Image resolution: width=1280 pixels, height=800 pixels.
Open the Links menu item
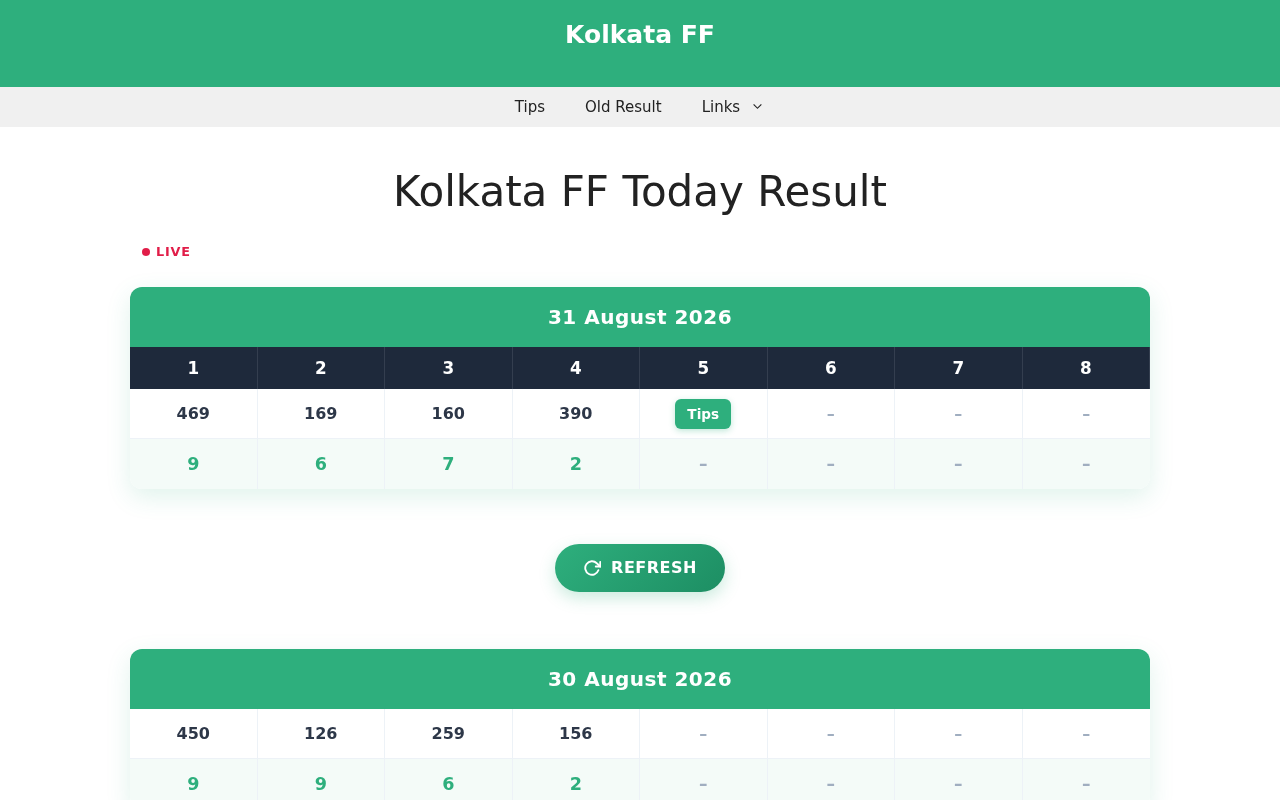721,107
